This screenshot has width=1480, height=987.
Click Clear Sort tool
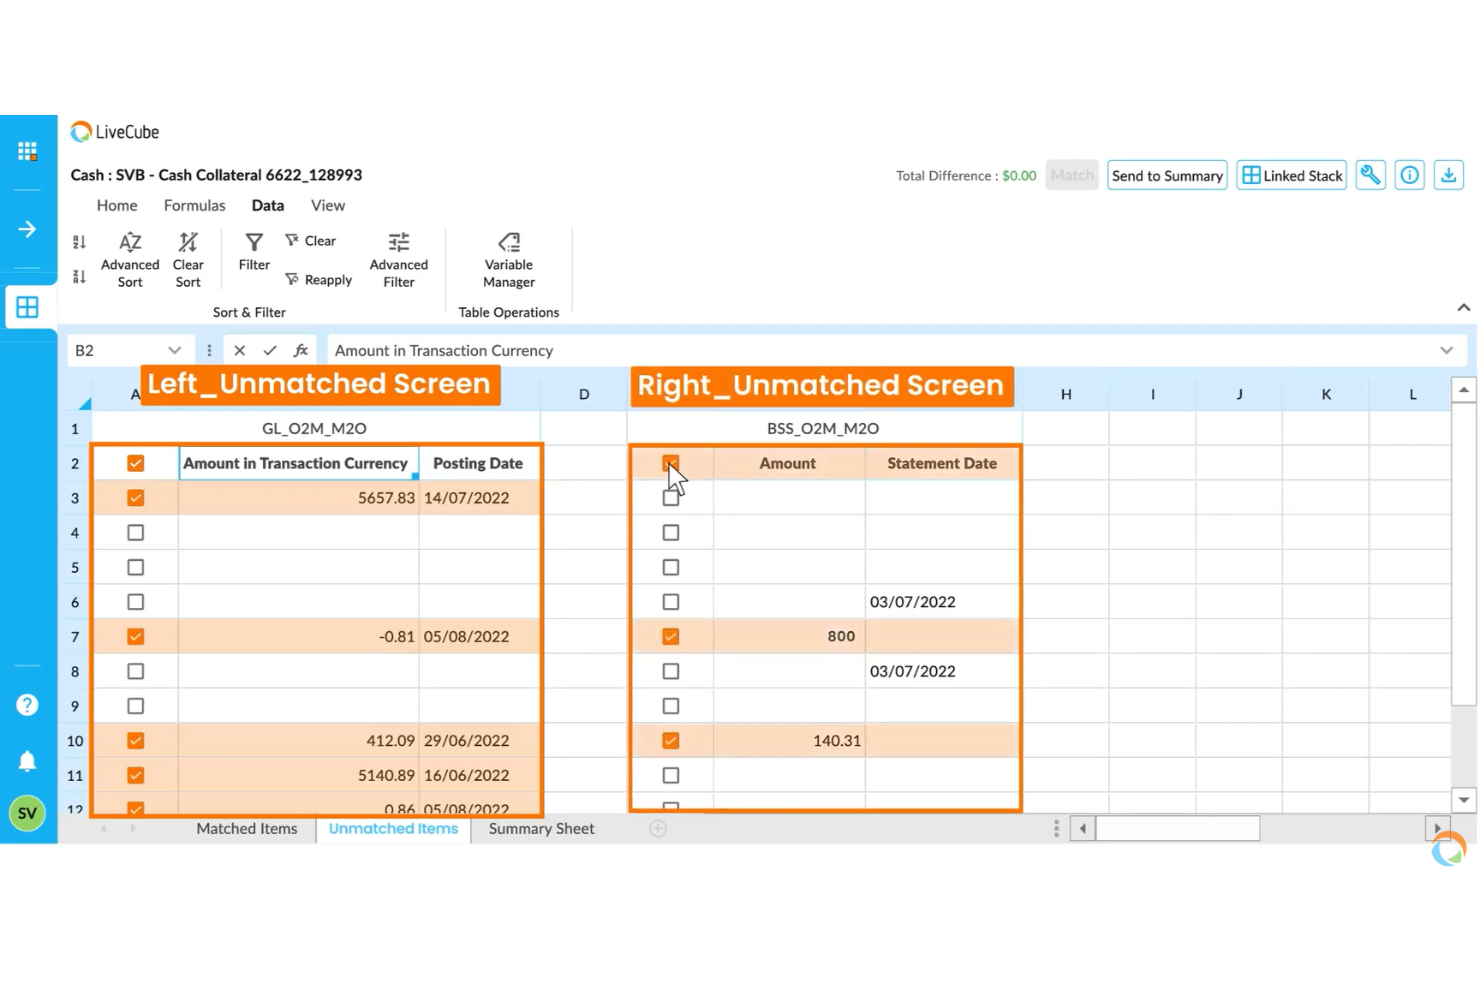pos(188,260)
